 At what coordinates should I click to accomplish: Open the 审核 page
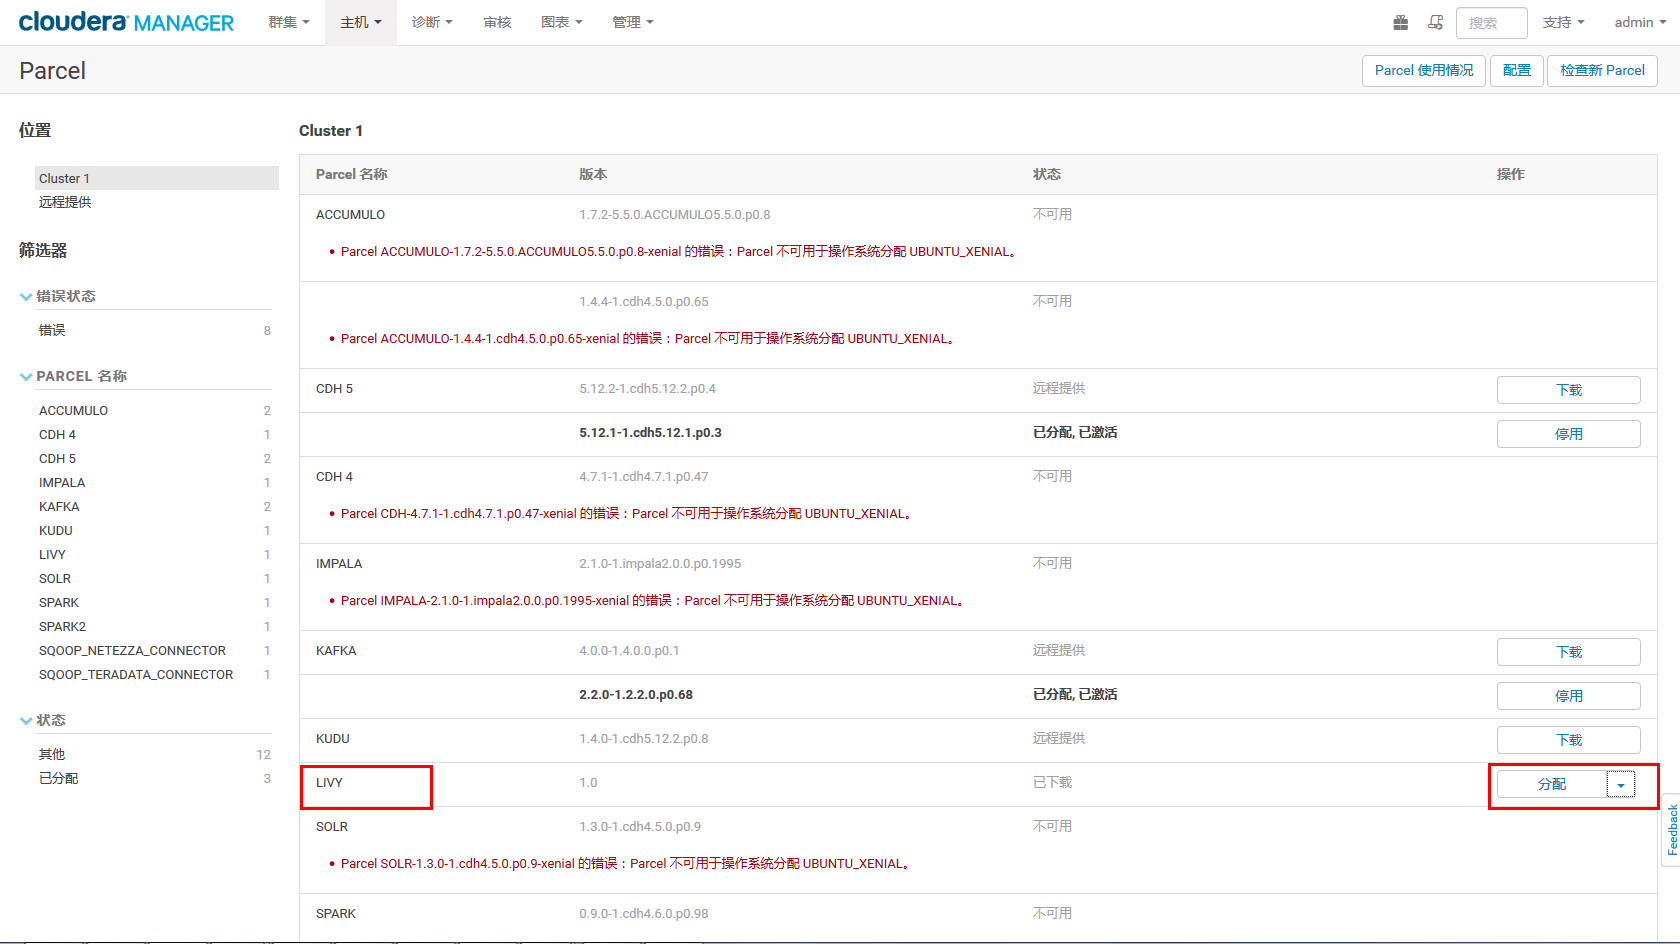pyautogui.click(x=497, y=22)
